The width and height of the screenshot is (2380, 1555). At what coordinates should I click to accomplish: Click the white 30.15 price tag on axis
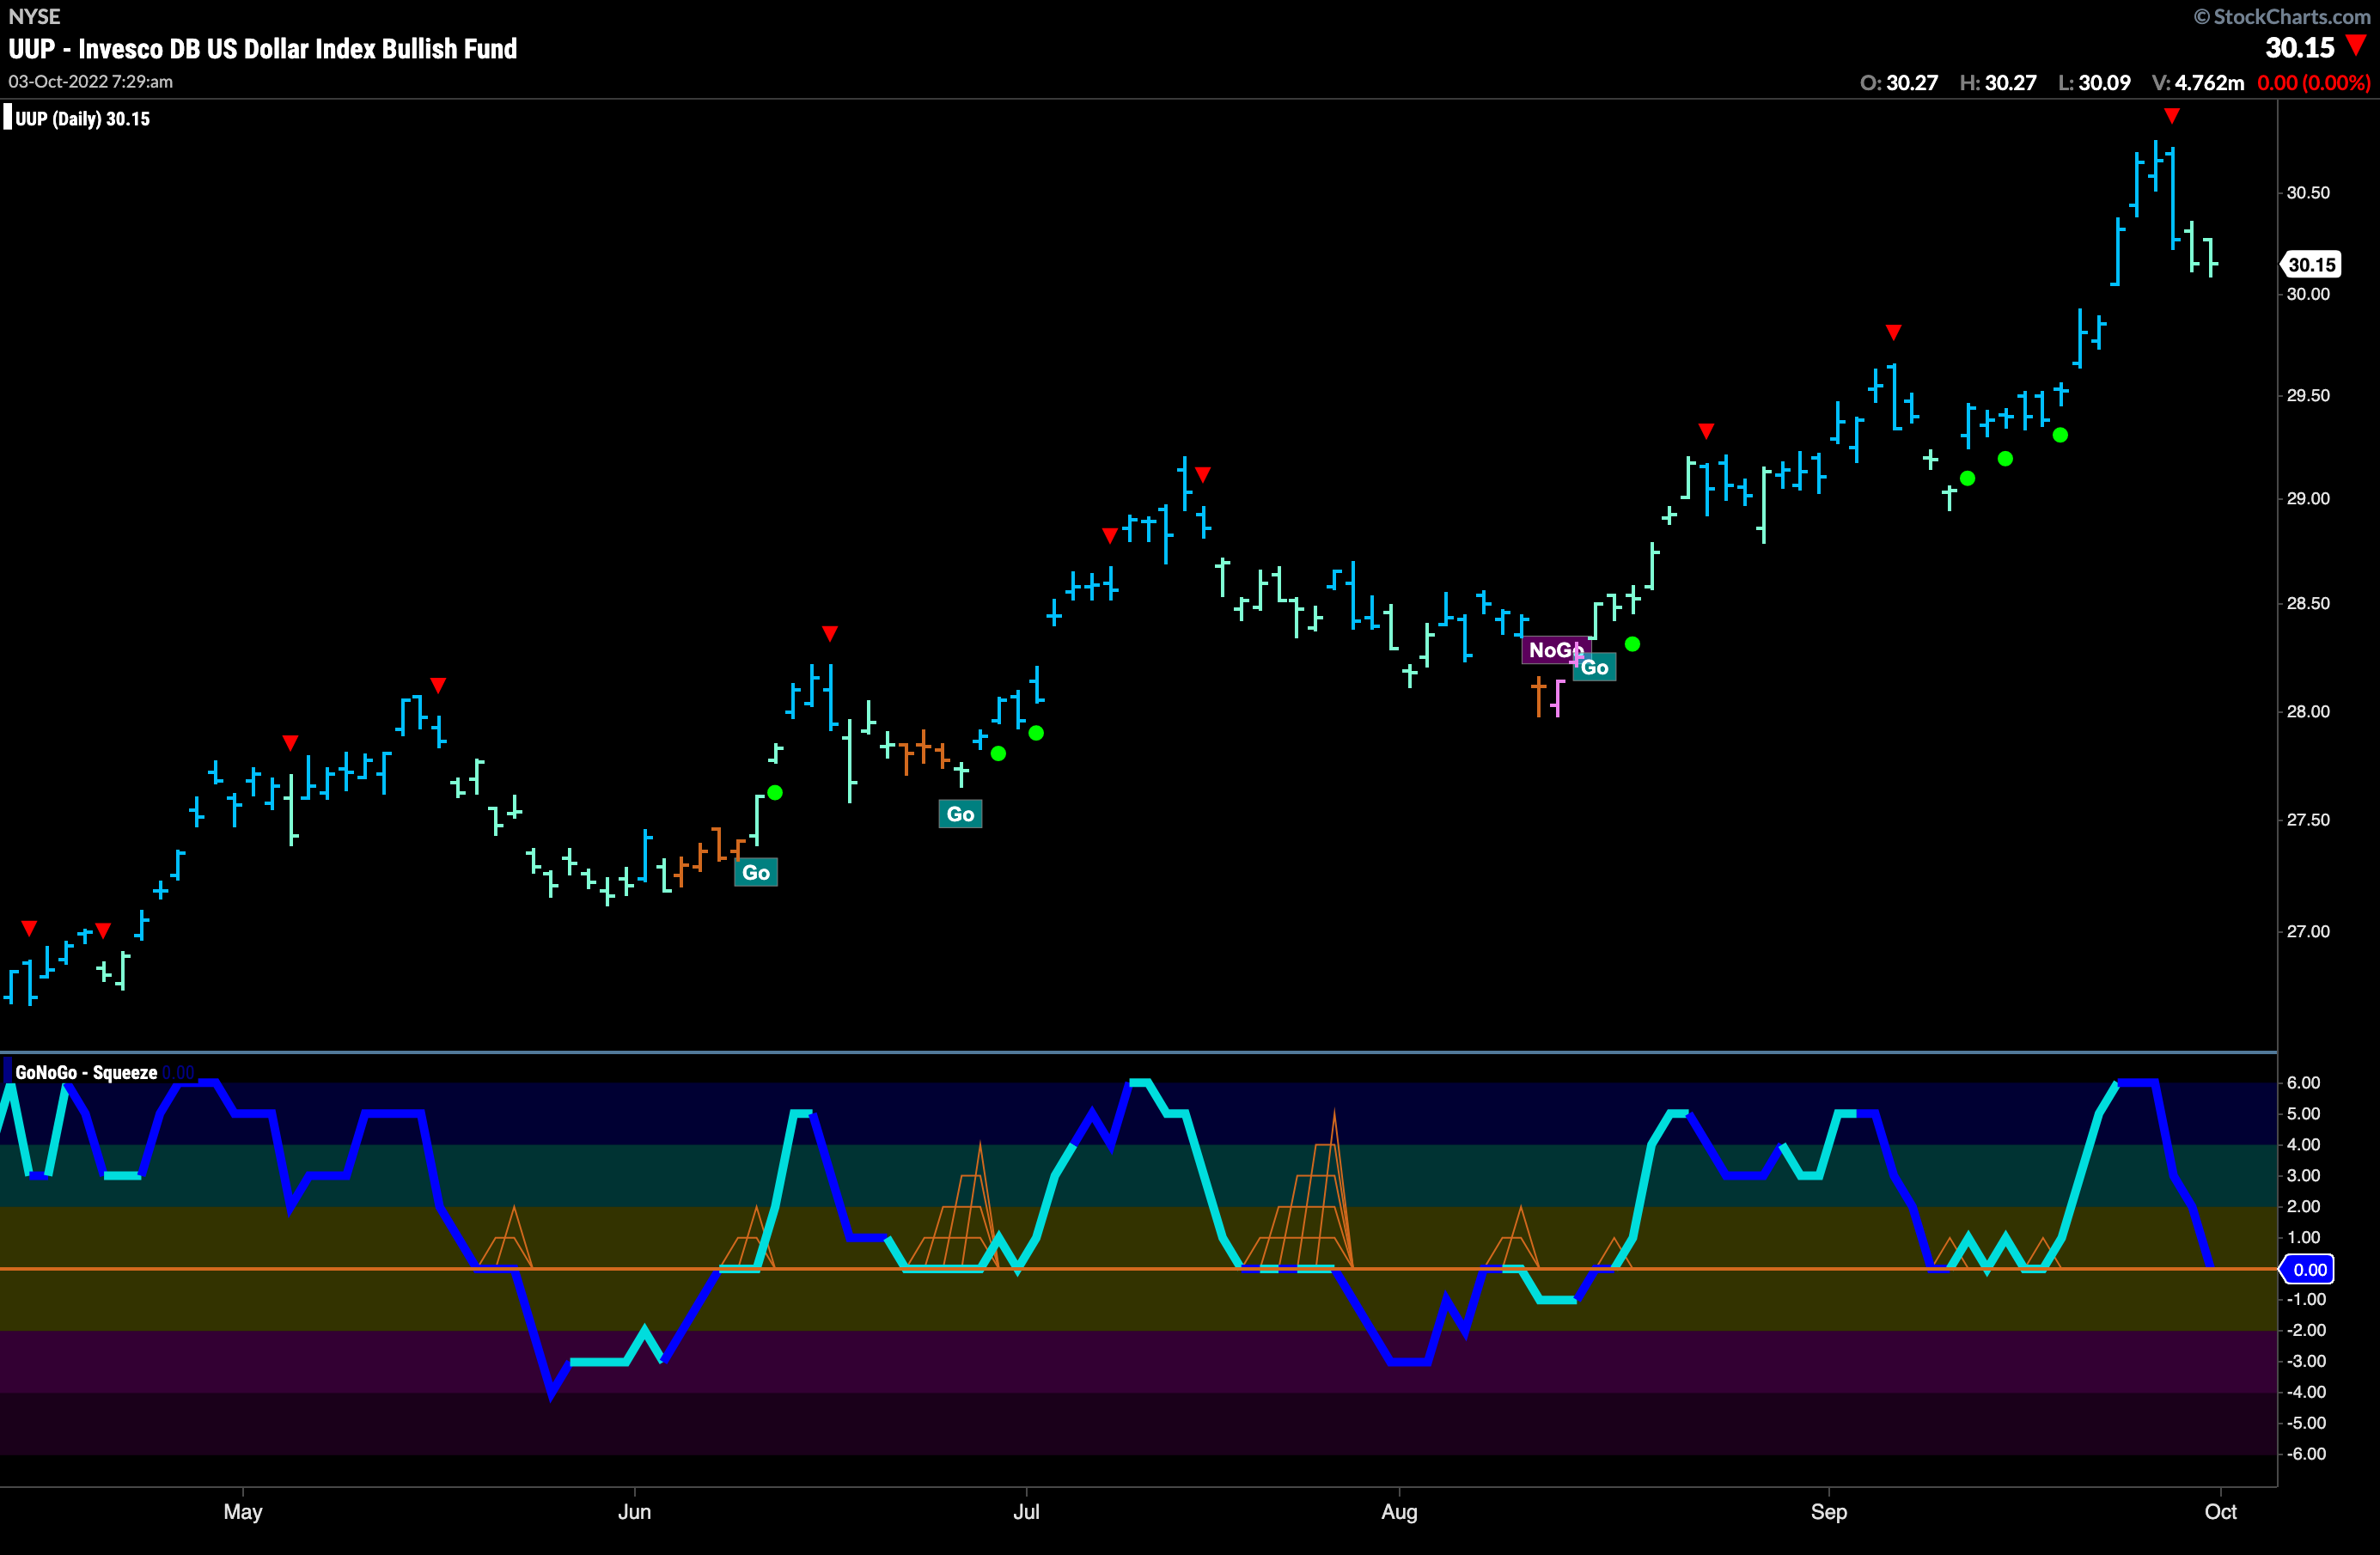pos(2310,265)
